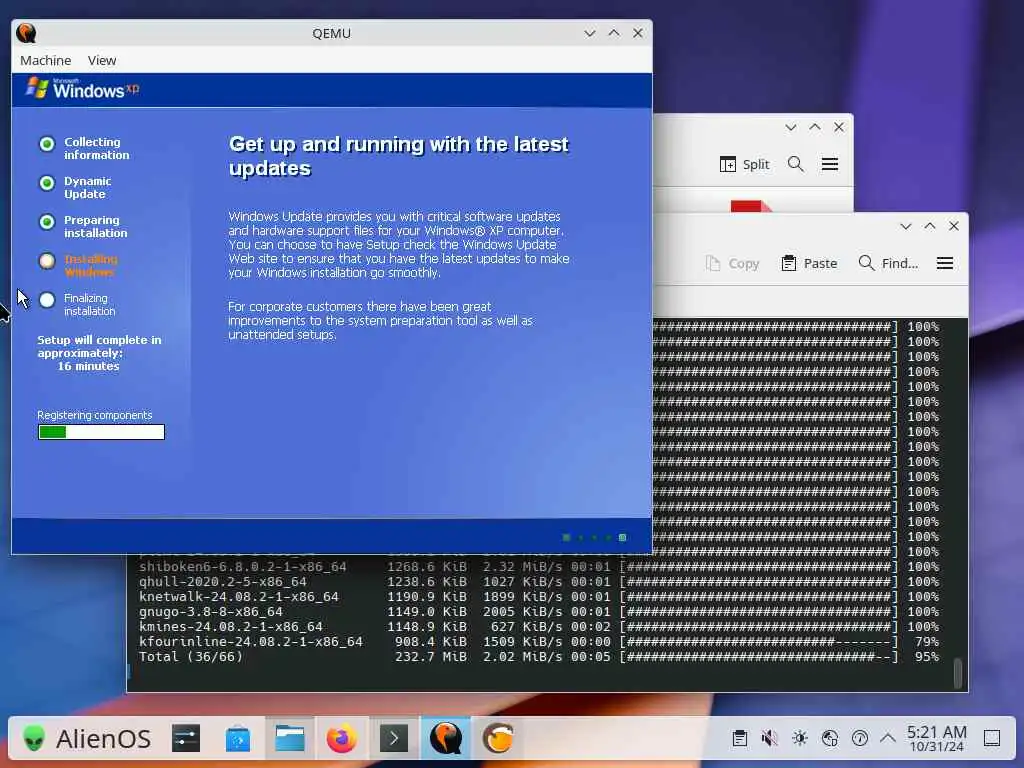Viewport: 1024px width, 768px height.
Task: Click Find... in the terminal toolbar
Action: 888,263
